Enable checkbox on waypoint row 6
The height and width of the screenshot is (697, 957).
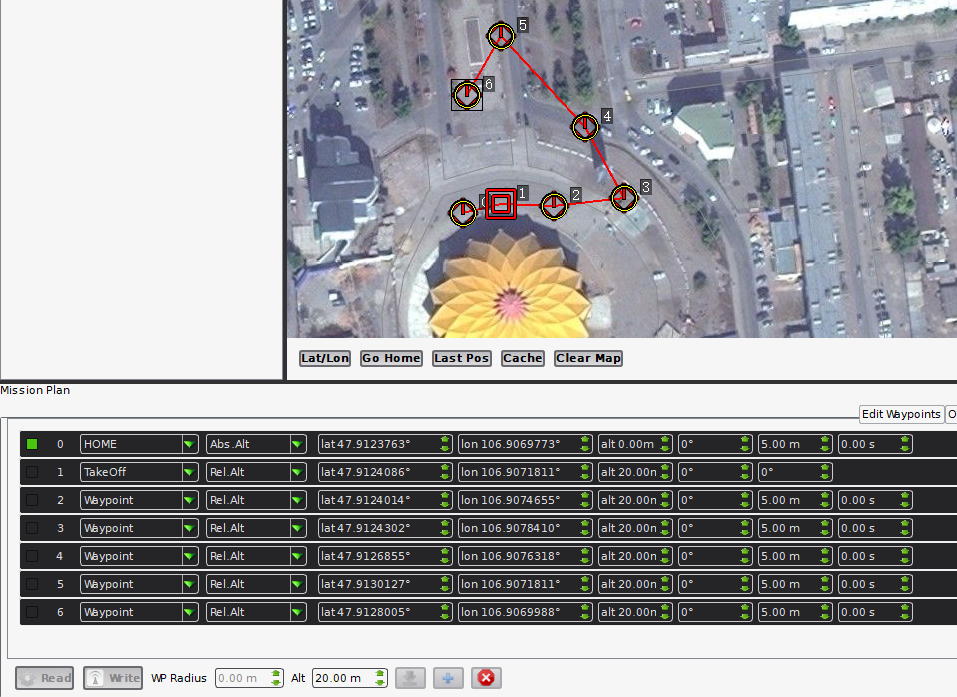tap(32, 612)
